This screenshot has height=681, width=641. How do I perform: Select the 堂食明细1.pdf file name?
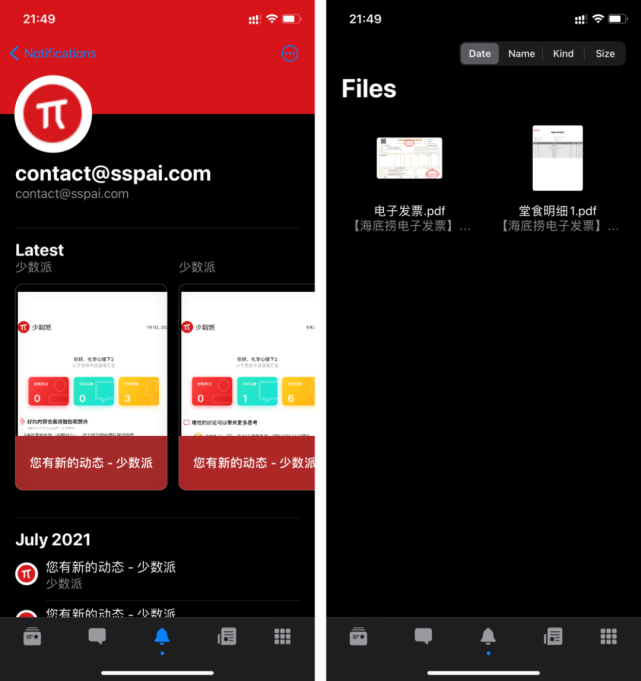click(x=558, y=211)
